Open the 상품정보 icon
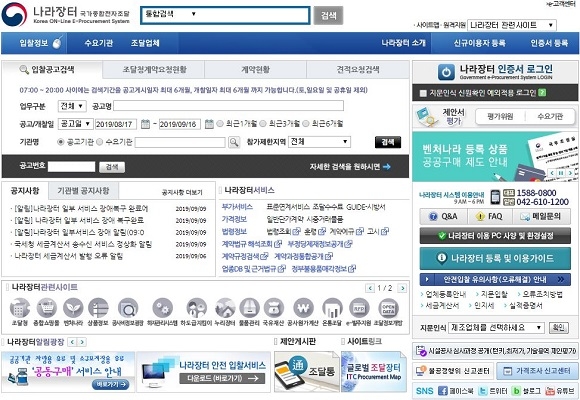The width and height of the screenshot is (580, 400). coord(98,308)
